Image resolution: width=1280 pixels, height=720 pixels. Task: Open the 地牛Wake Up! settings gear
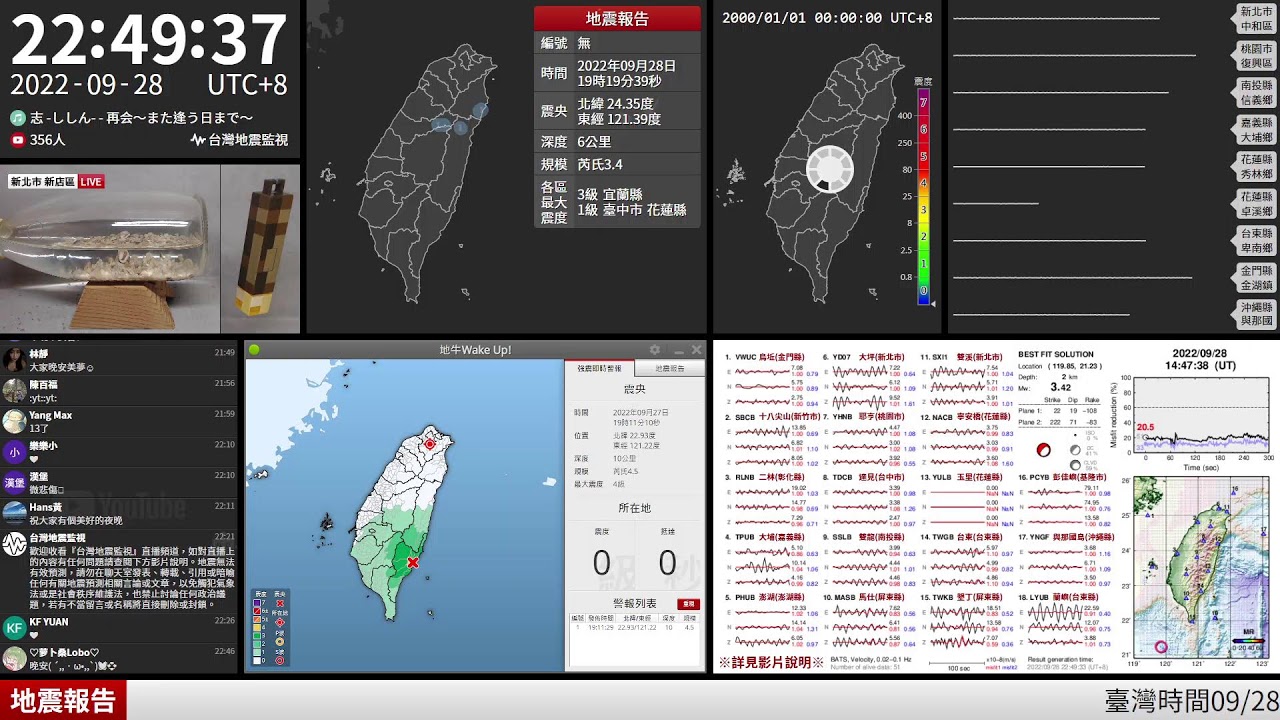[x=655, y=350]
